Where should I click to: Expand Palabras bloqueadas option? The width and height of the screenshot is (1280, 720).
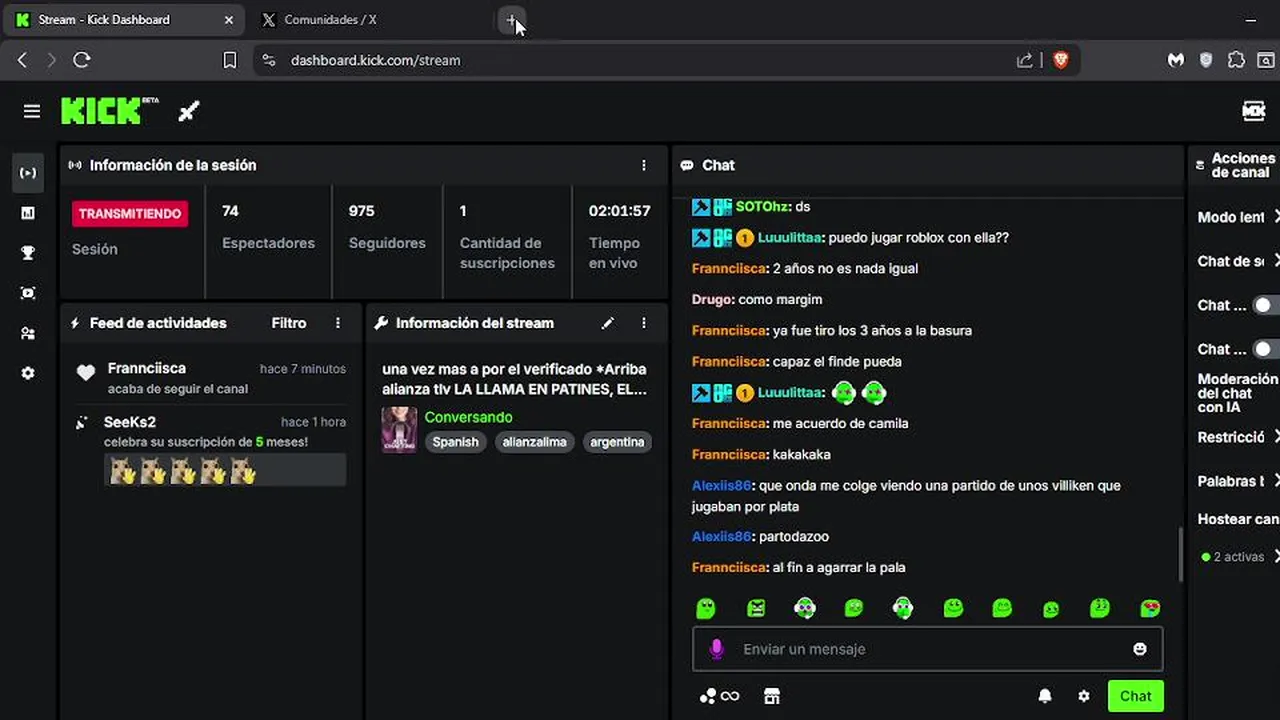[1276, 481]
